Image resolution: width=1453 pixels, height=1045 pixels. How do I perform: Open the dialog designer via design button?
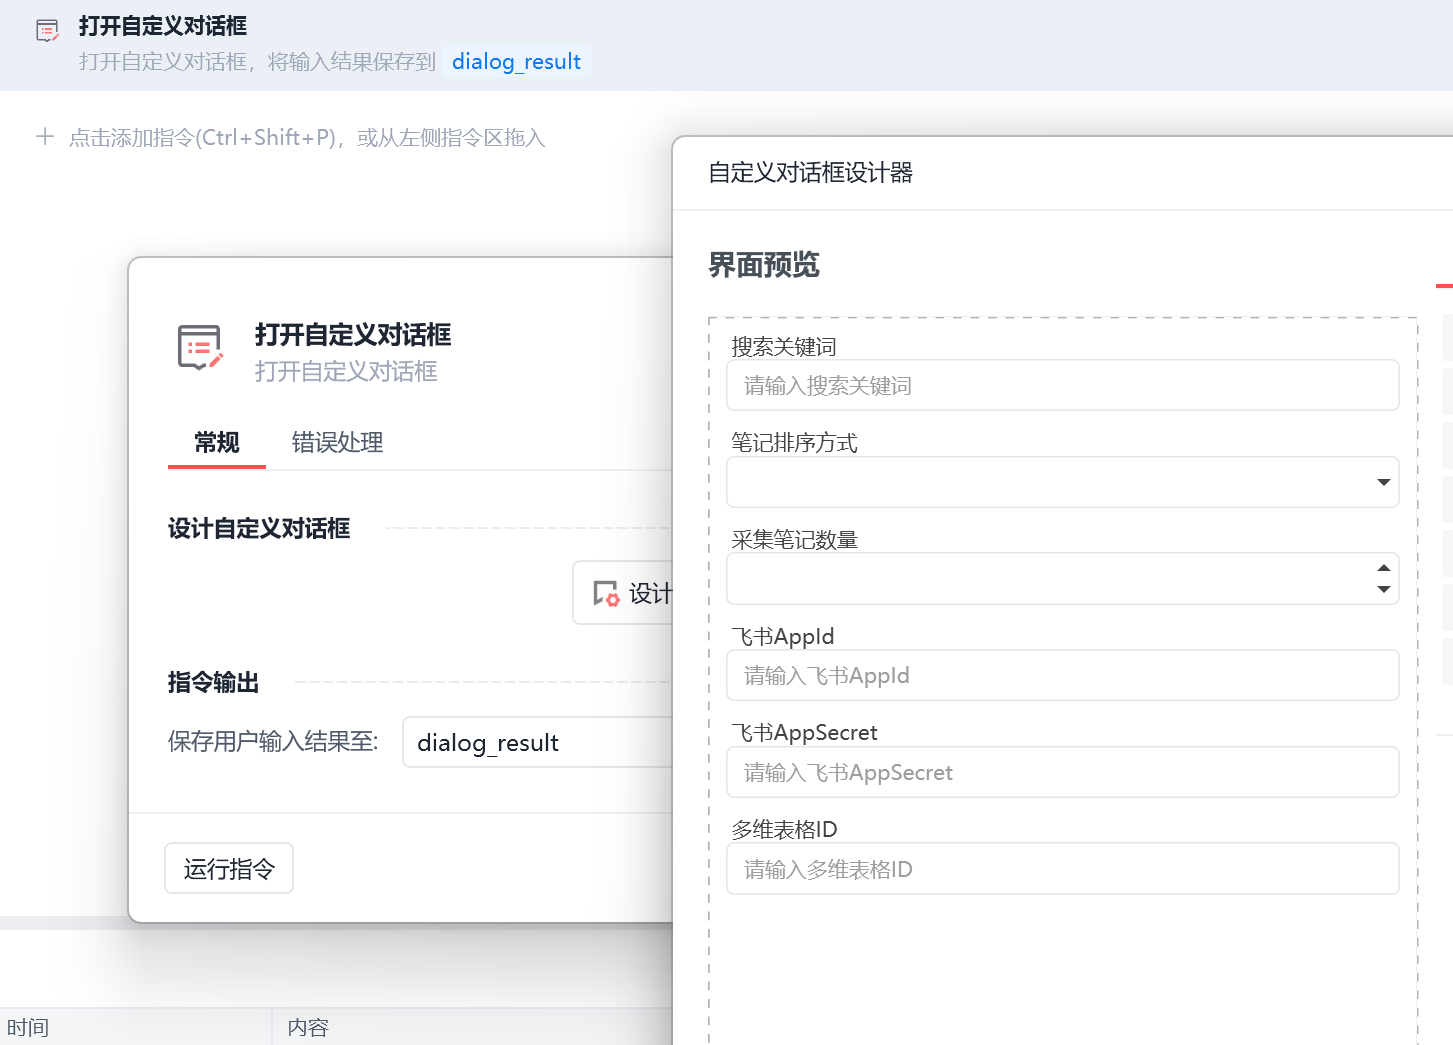(x=623, y=593)
